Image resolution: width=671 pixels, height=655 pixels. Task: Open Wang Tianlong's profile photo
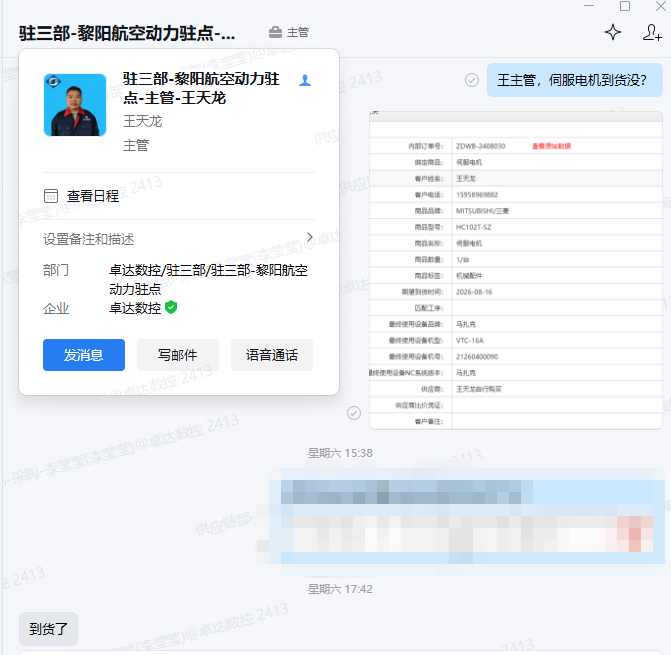pyautogui.click(x=75, y=105)
